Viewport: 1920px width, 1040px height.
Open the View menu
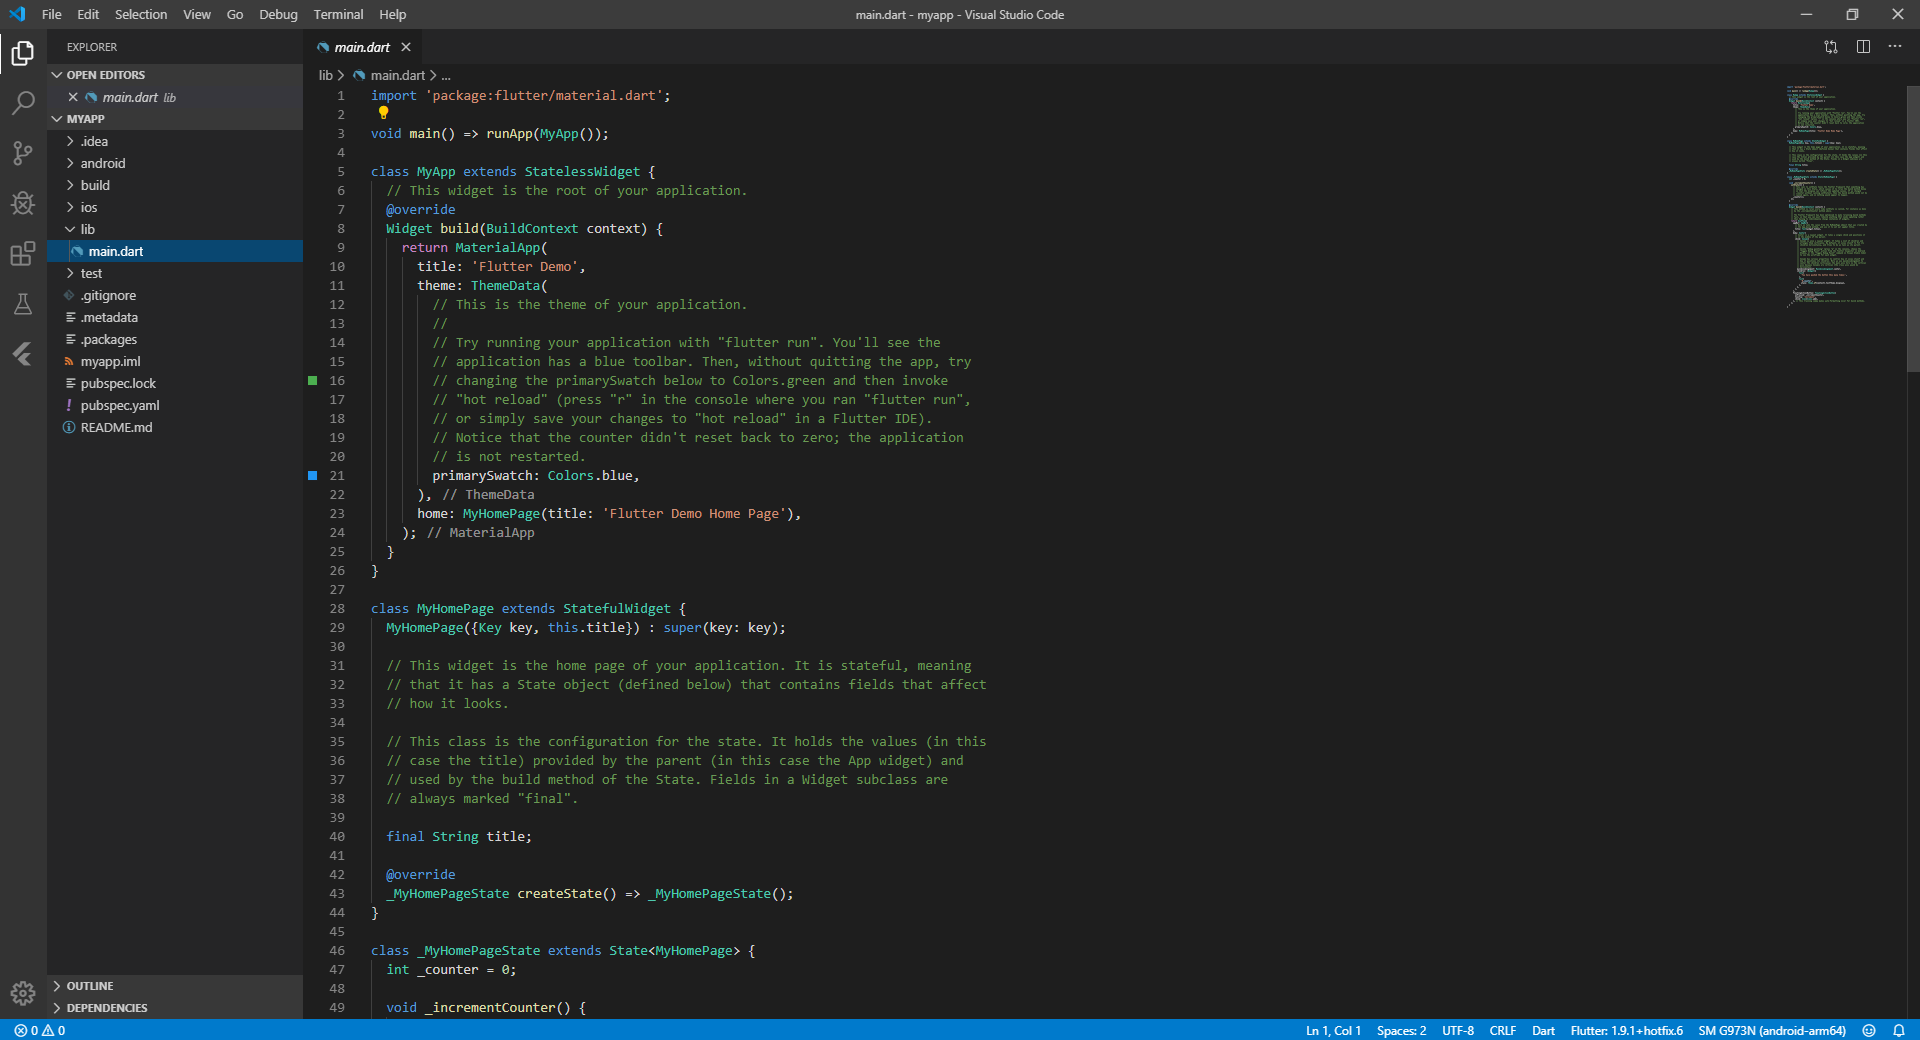click(x=197, y=14)
